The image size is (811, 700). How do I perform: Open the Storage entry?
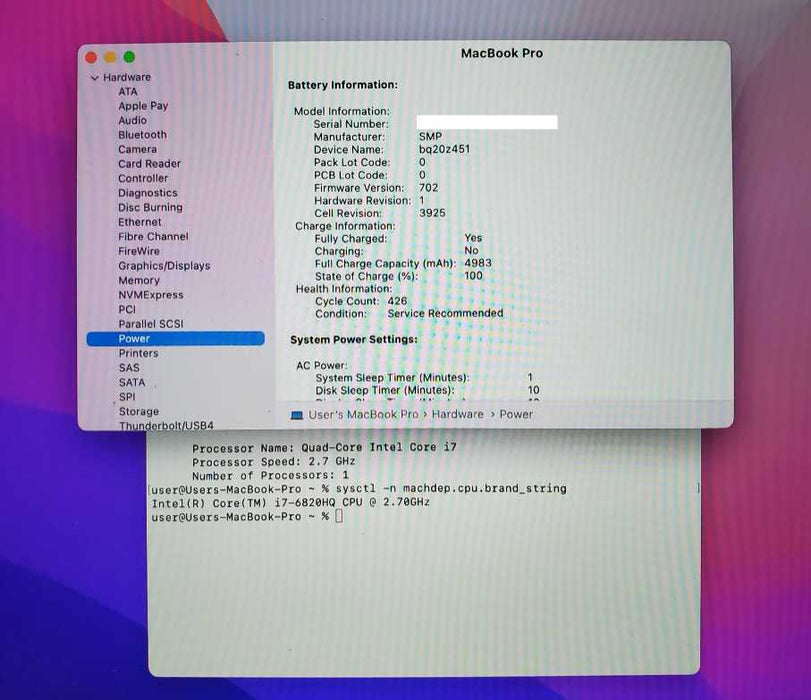139,412
